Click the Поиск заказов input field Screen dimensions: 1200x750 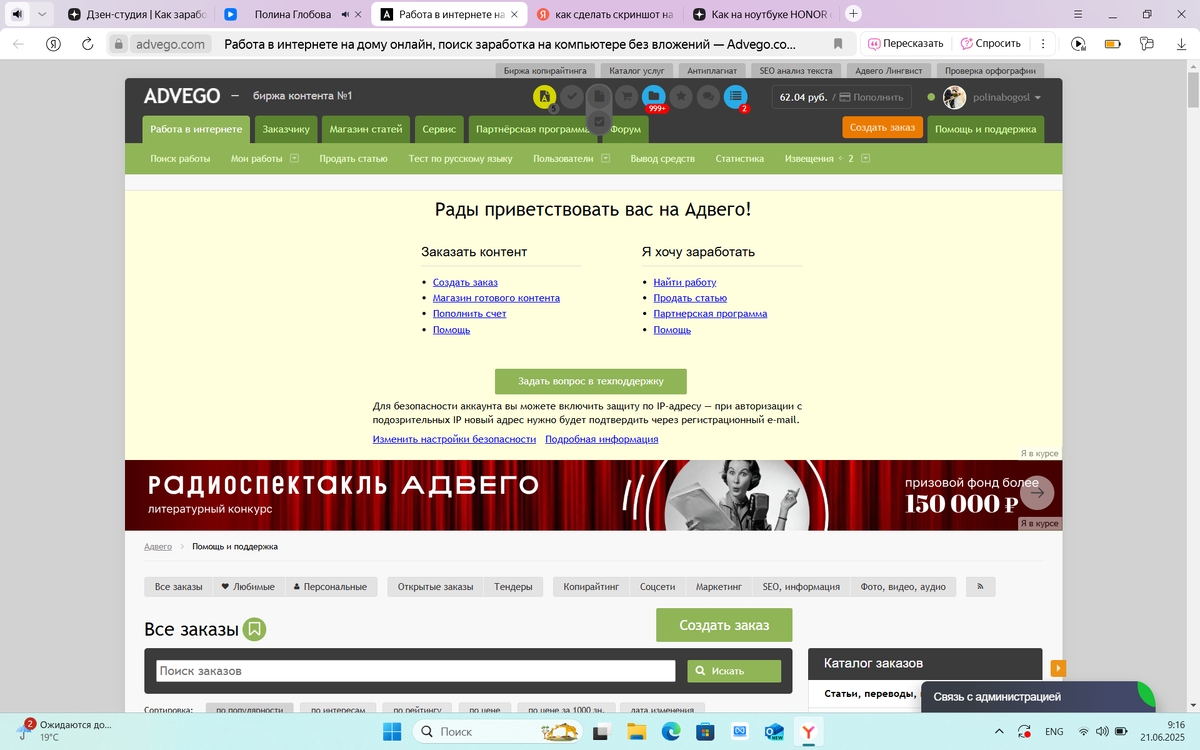tap(415, 671)
